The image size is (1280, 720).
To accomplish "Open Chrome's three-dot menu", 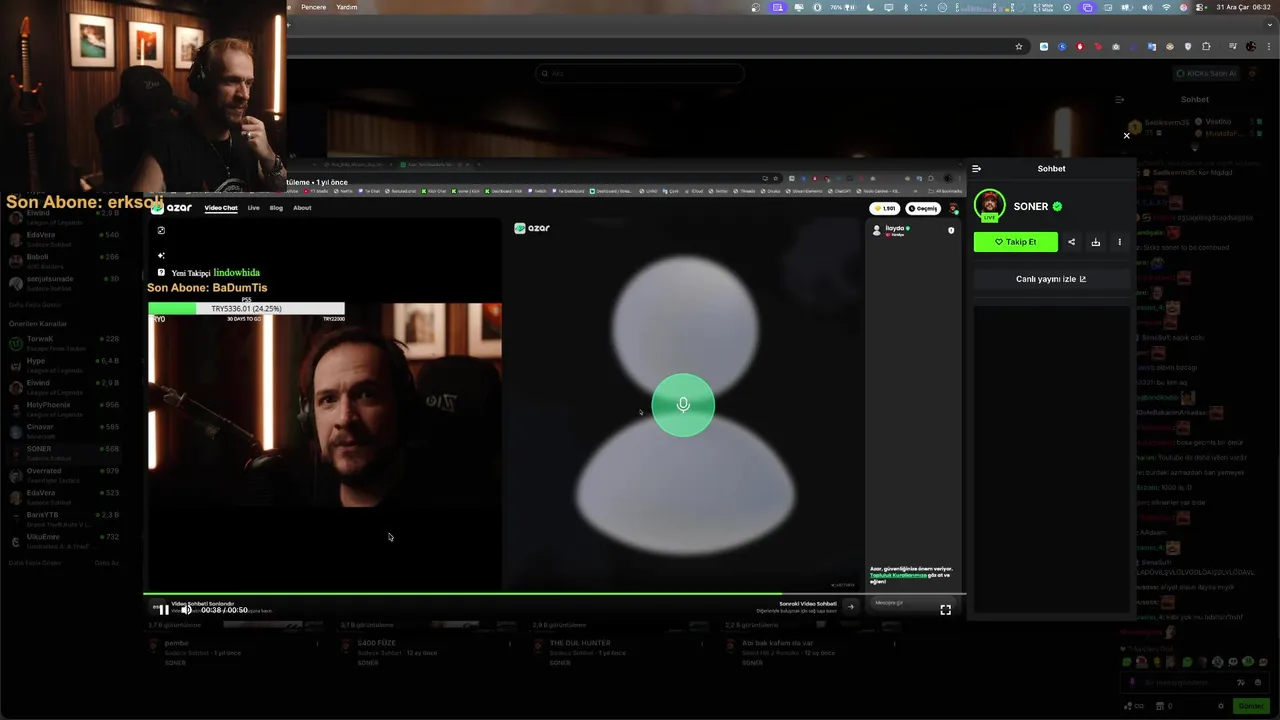I will [x=1268, y=46].
